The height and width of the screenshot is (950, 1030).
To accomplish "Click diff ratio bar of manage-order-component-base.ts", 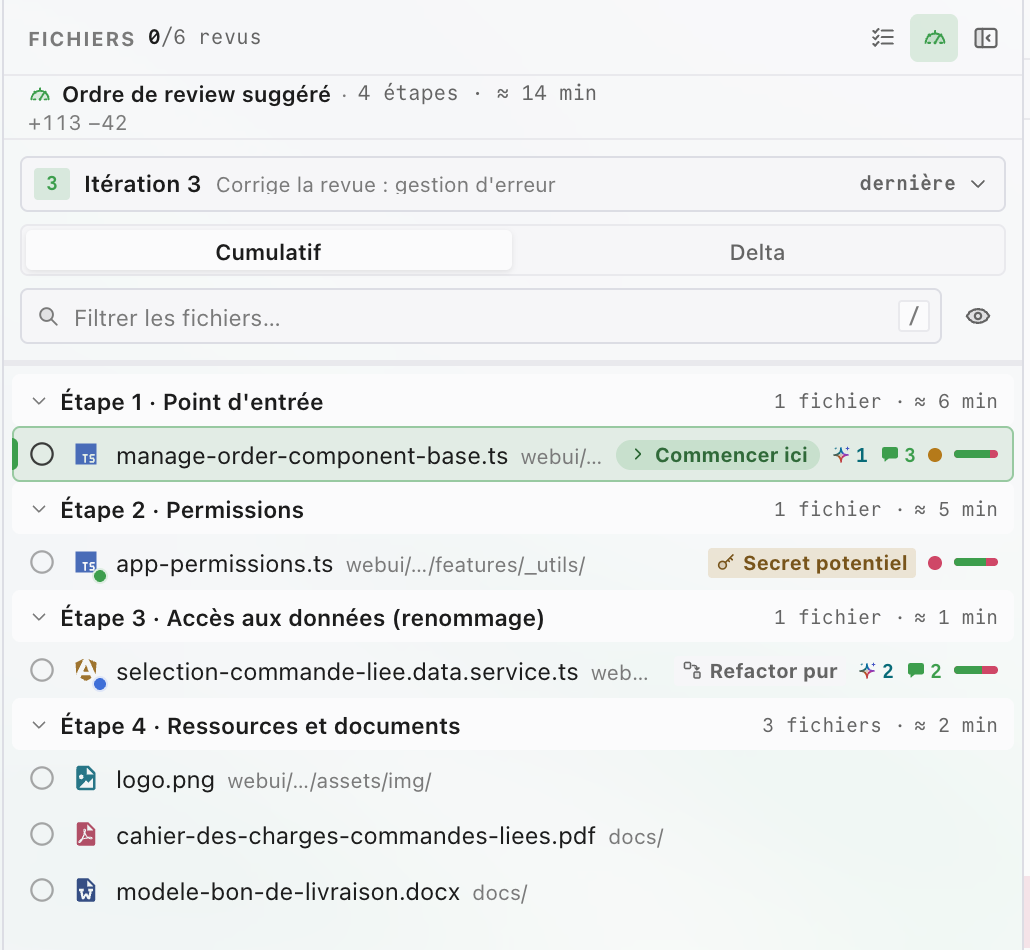I will [x=975, y=455].
